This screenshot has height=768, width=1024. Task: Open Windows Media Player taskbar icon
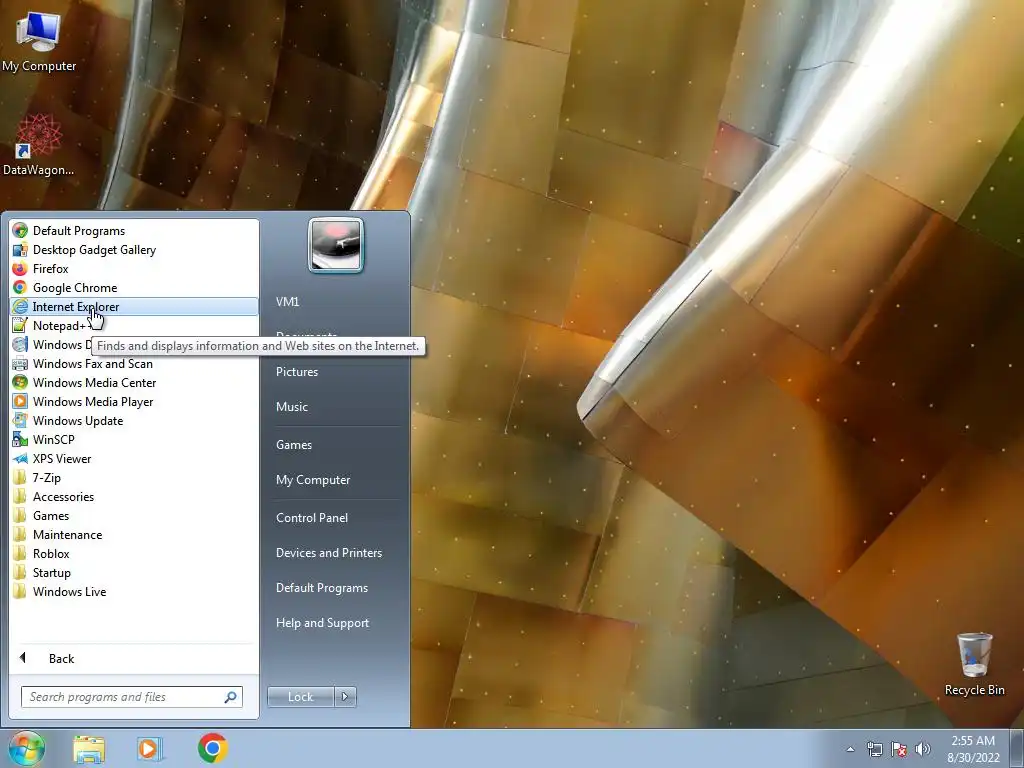[149, 749]
